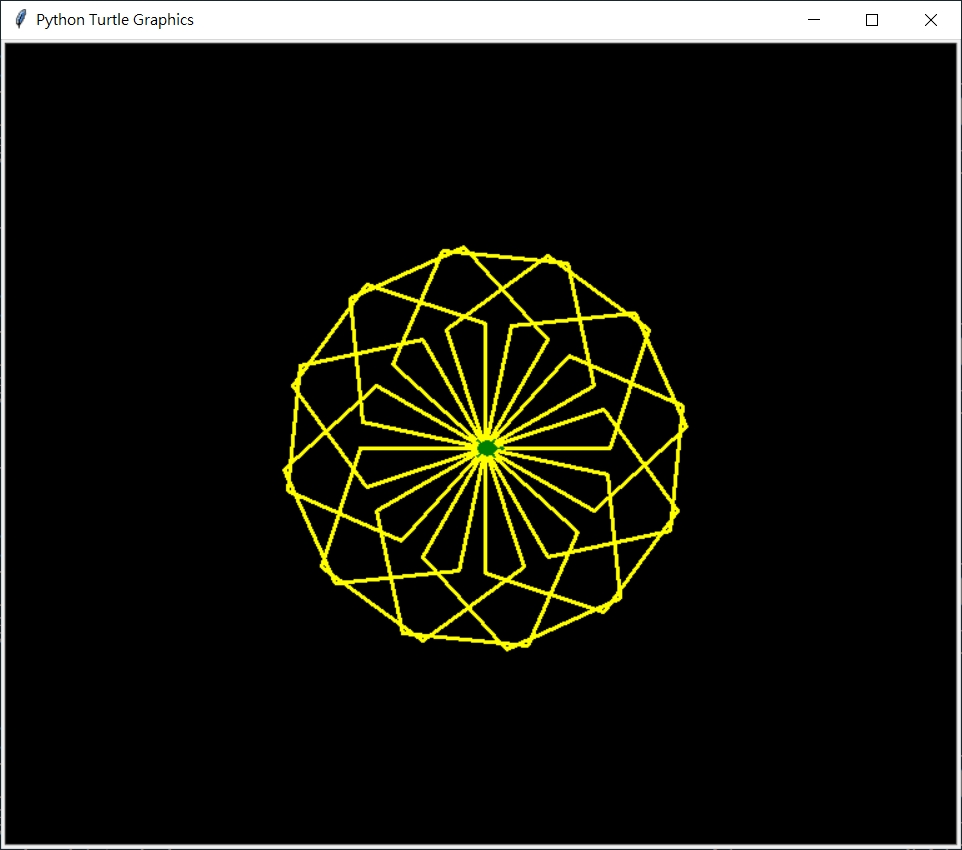Click the leftmost corner of the yellow pattern
This screenshot has height=850, width=962.
point(286,470)
